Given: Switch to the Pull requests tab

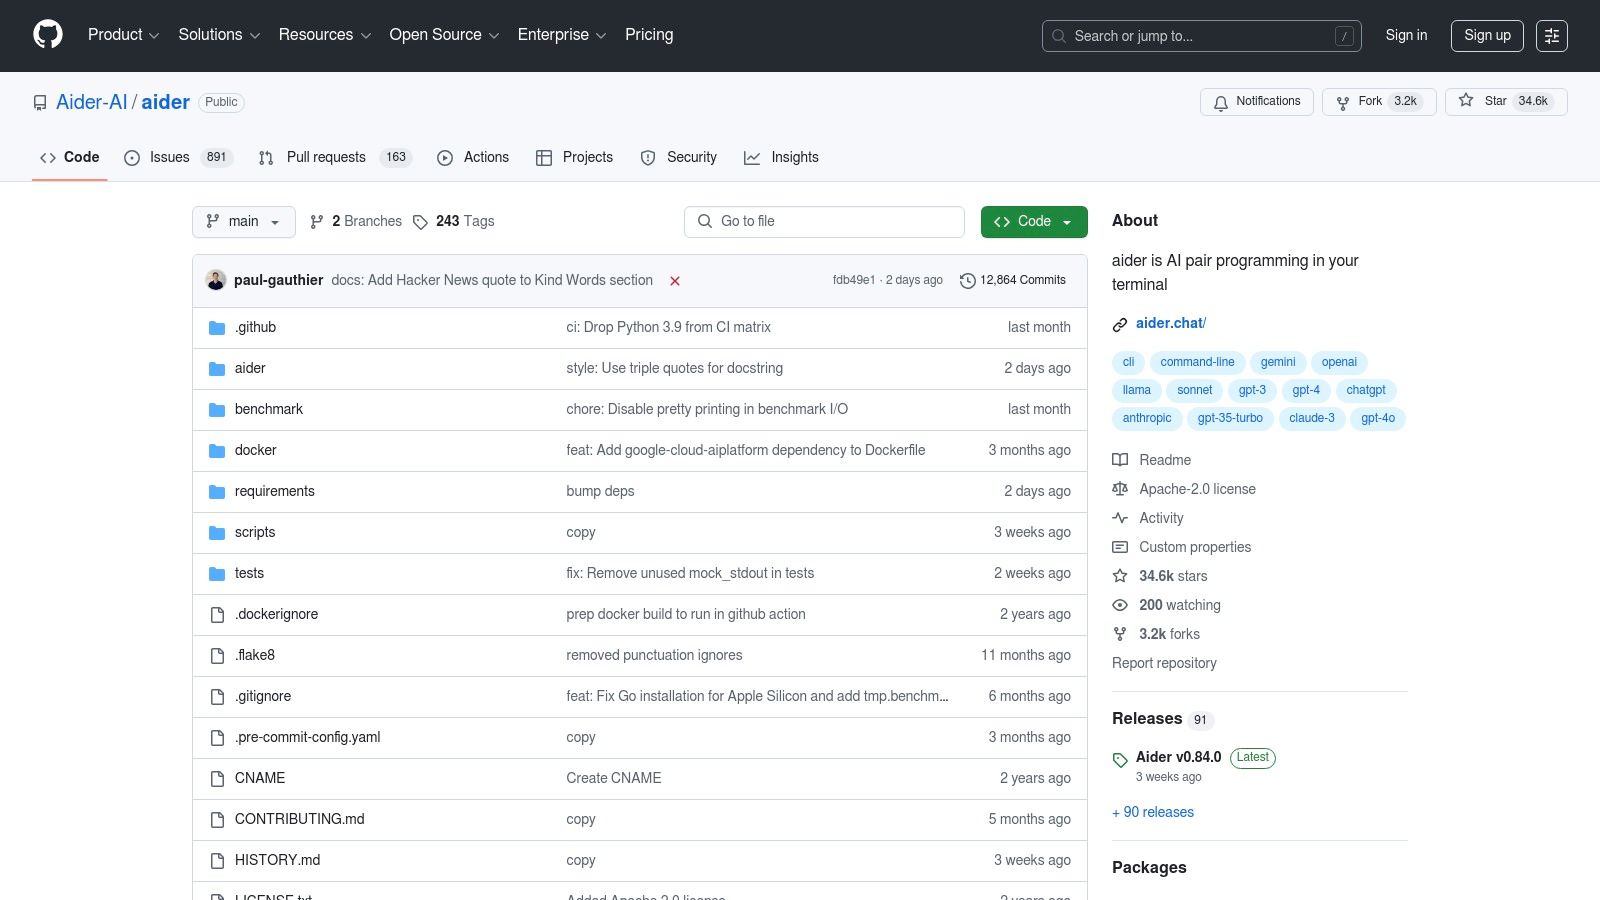Looking at the screenshot, I should tap(335, 158).
